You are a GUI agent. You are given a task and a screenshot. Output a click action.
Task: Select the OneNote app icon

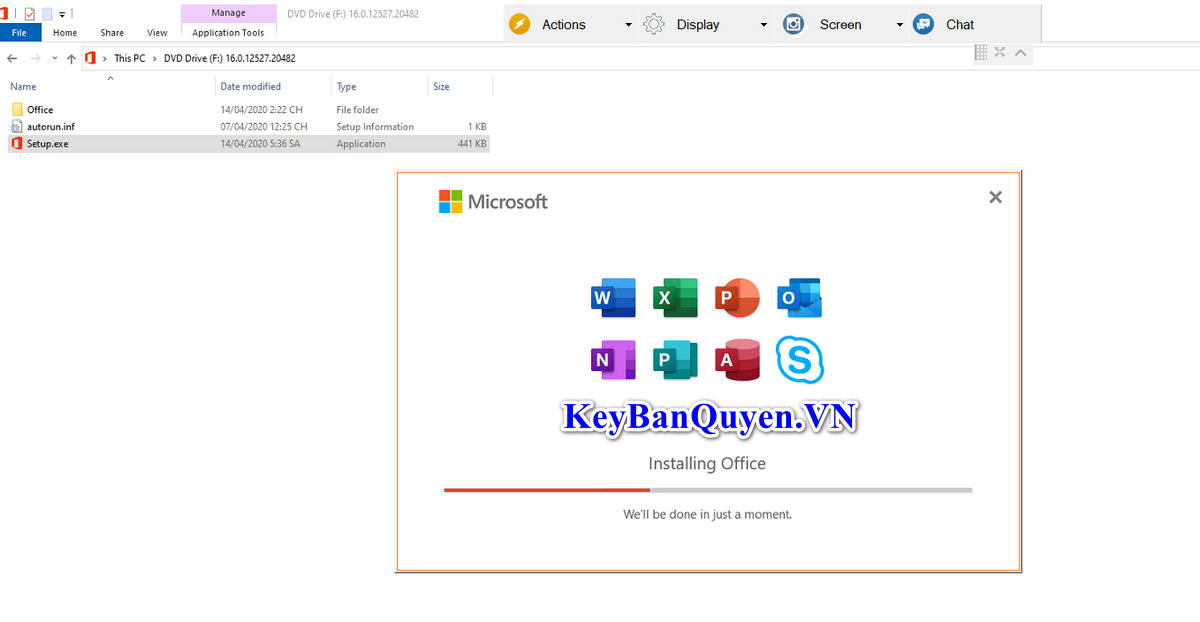[613, 360]
